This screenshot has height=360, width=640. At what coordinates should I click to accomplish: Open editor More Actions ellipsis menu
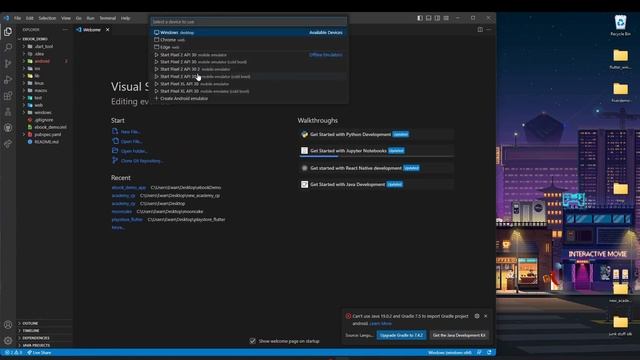coord(489,29)
